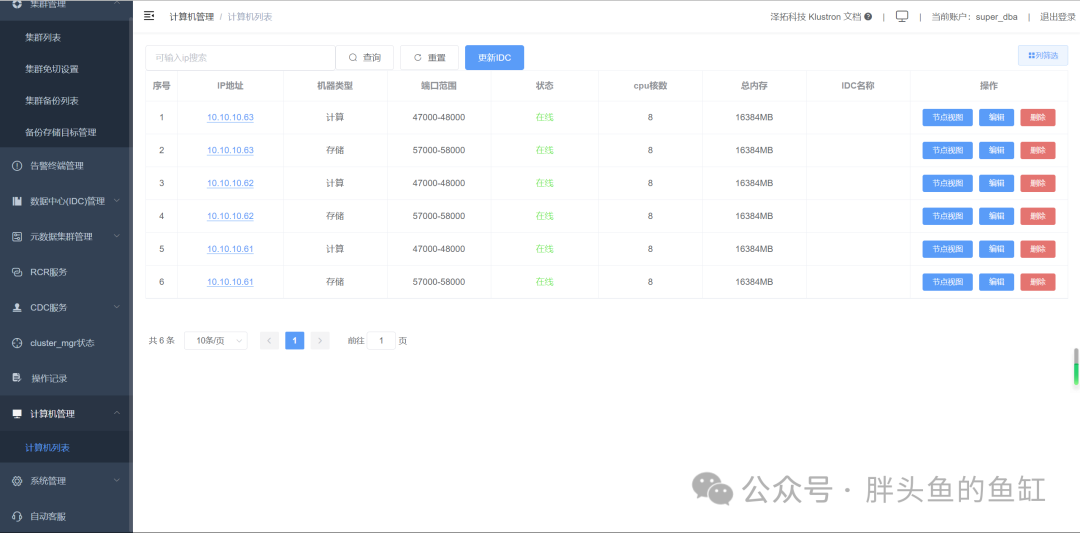The width and height of the screenshot is (1080, 533).
Task: Expand the 系统管理 chevron
Action: click(x=116, y=480)
